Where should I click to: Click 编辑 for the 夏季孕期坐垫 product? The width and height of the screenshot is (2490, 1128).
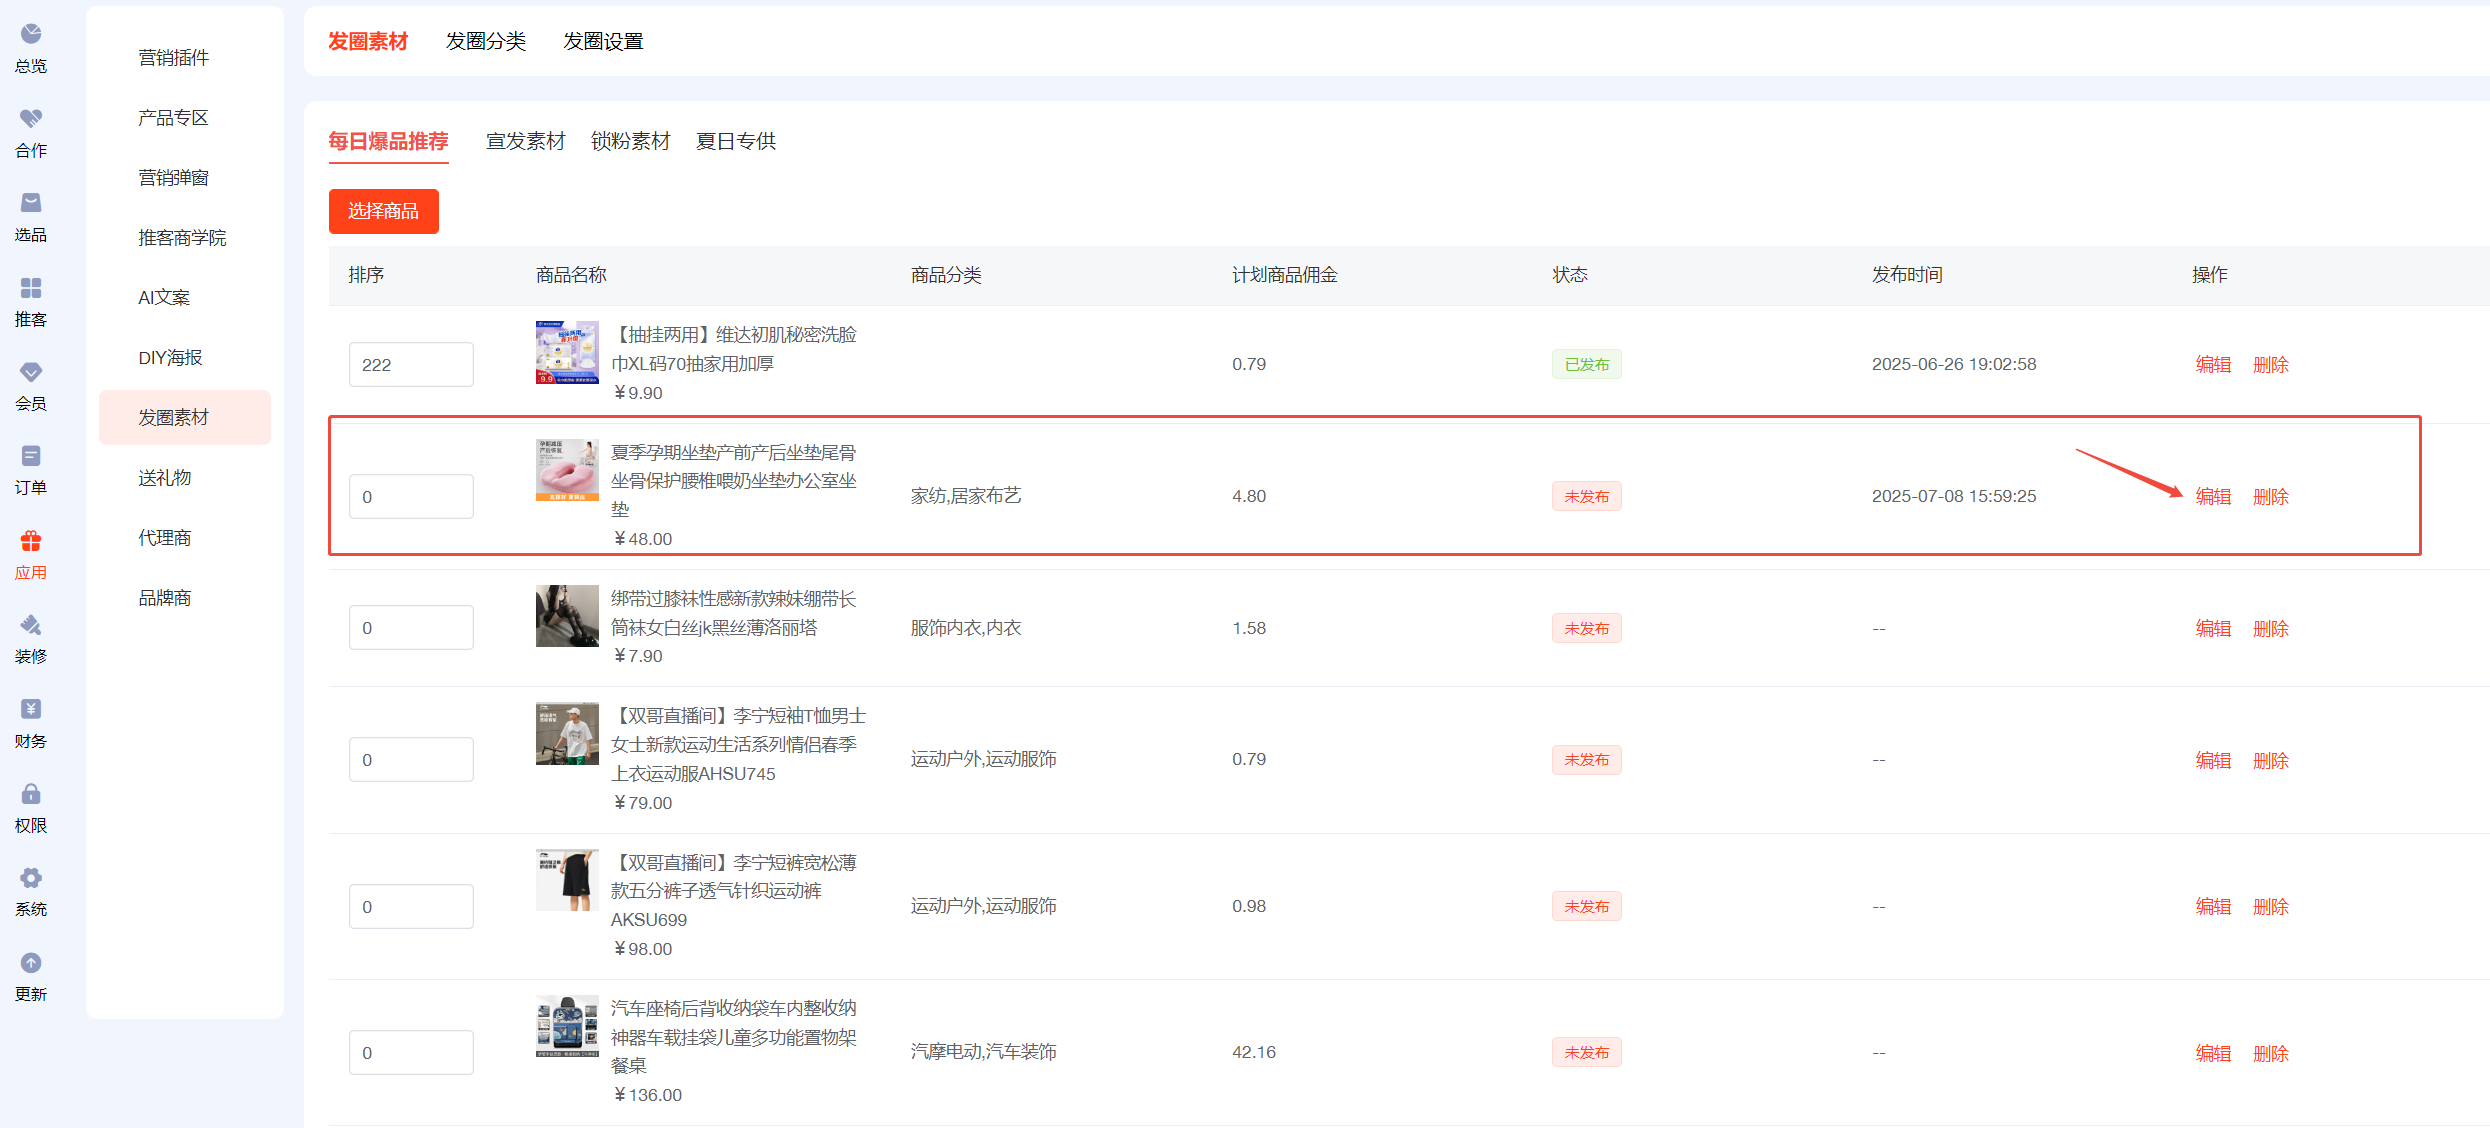[x=2212, y=497]
